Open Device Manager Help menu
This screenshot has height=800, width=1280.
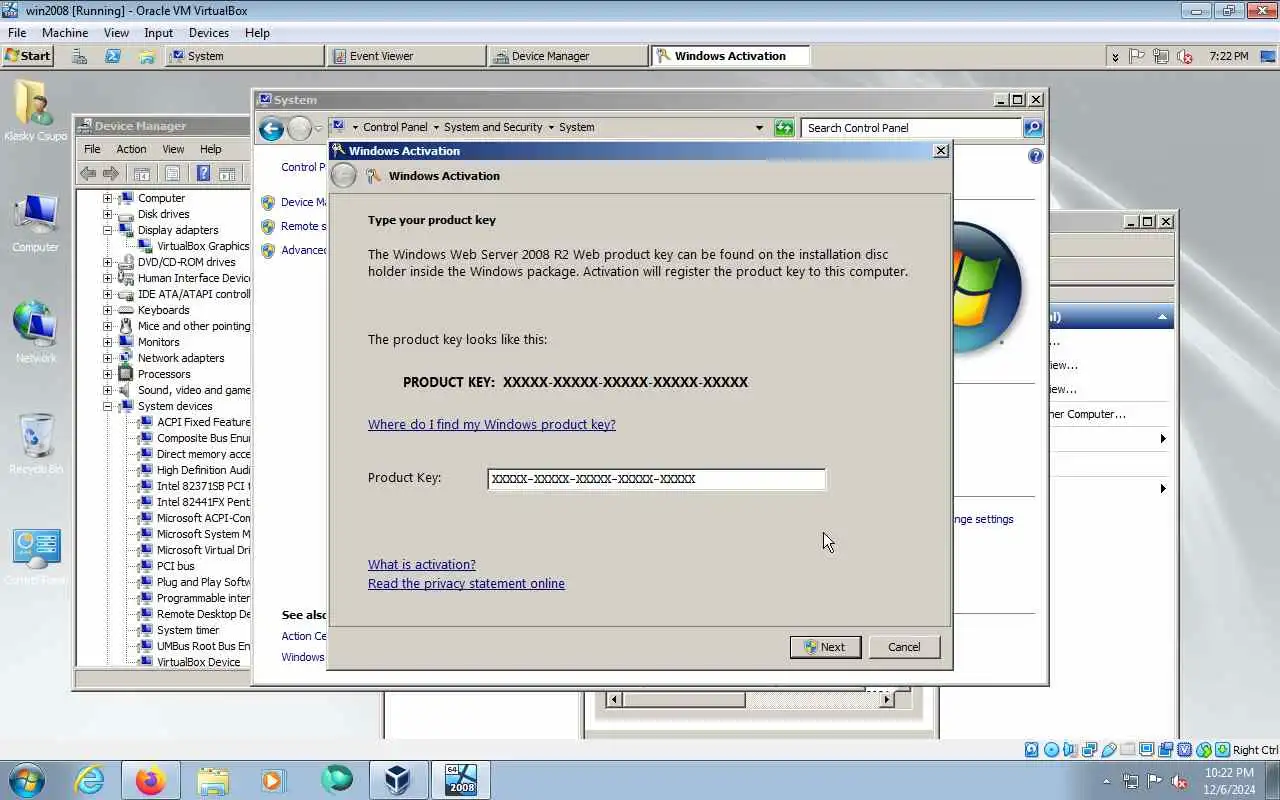pyautogui.click(x=210, y=149)
